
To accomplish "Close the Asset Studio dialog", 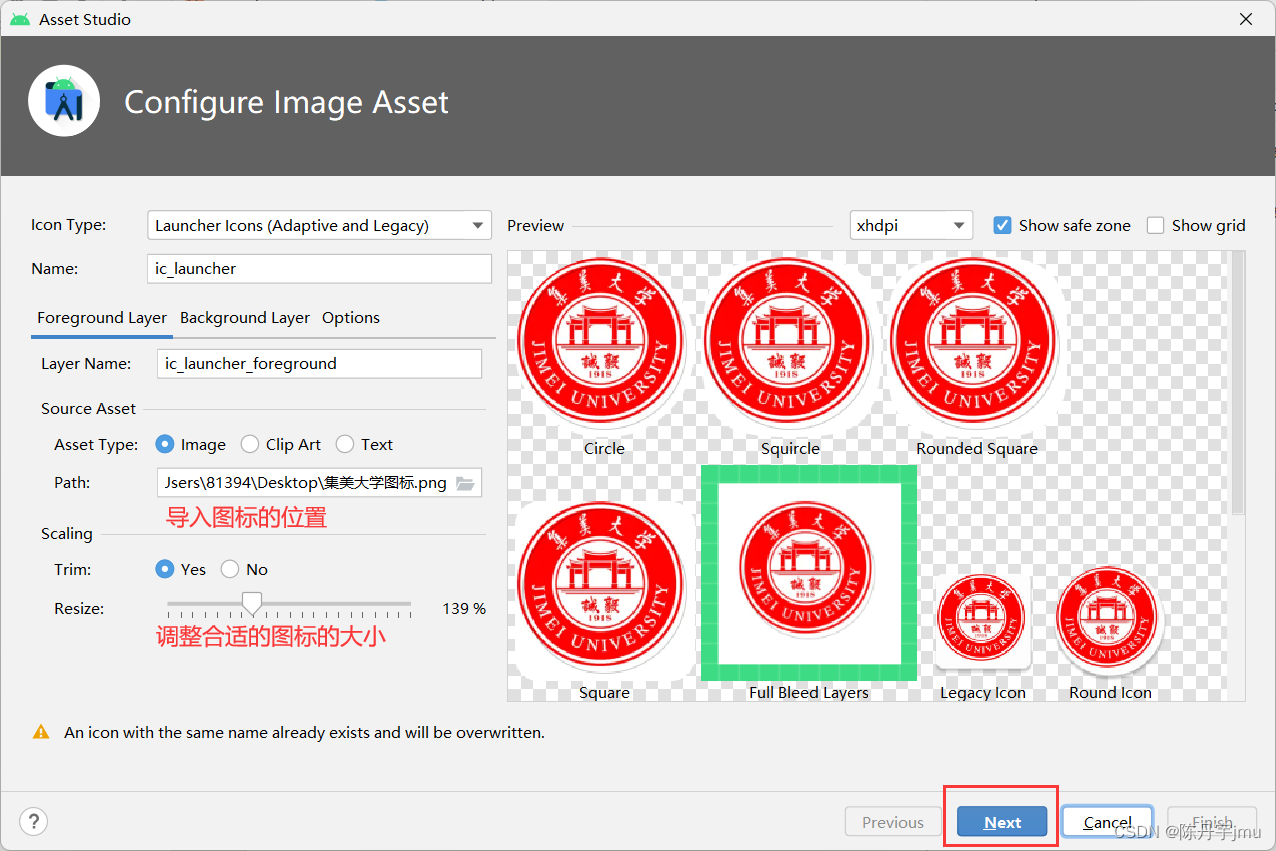I will 1246,19.
